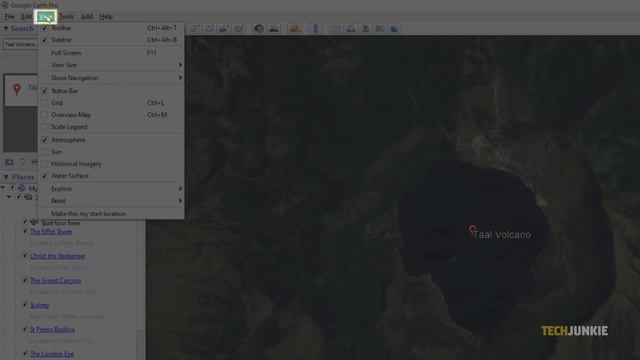The image size is (640, 360).
Task: Click the Add Image Overlay toolbar icon
Action: tap(224, 28)
